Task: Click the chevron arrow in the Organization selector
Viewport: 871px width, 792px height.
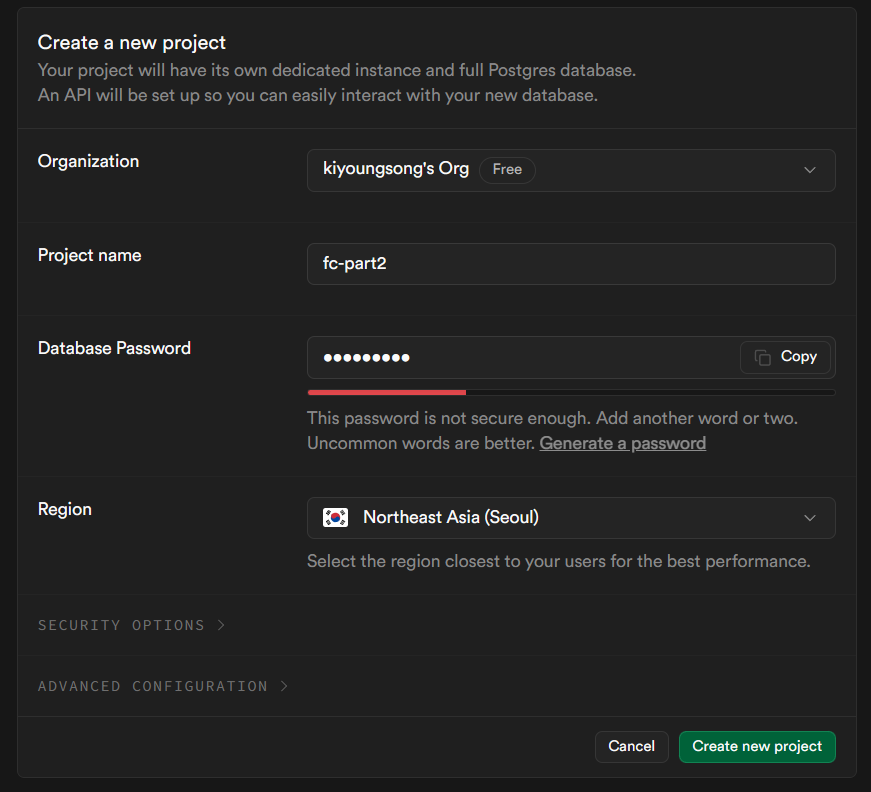Action: 810,170
